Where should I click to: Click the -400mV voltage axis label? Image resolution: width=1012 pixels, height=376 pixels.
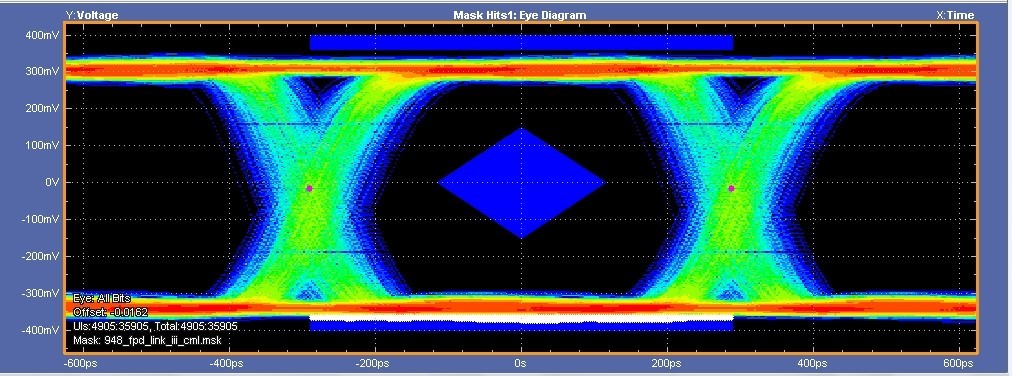click(41, 330)
